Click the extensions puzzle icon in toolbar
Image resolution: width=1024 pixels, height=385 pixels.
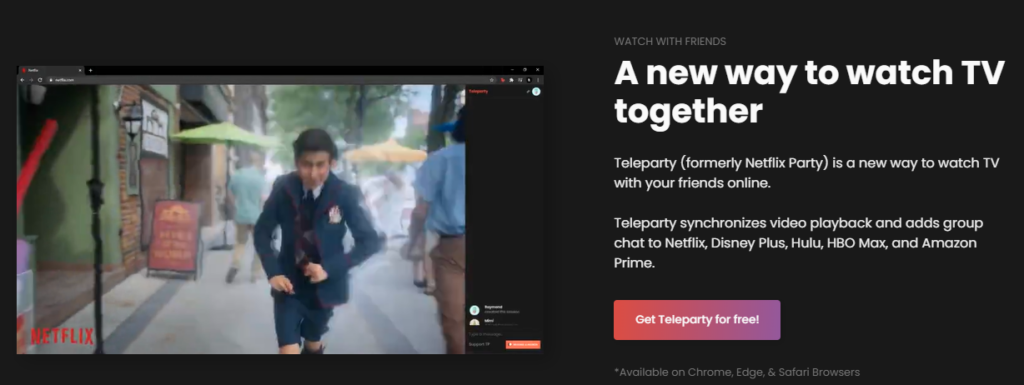pyautogui.click(x=511, y=80)
